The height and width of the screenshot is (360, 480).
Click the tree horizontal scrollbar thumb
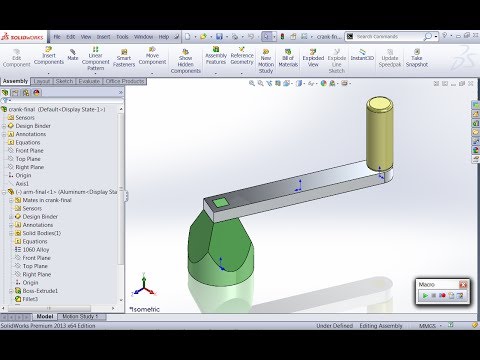pos(49,308)
